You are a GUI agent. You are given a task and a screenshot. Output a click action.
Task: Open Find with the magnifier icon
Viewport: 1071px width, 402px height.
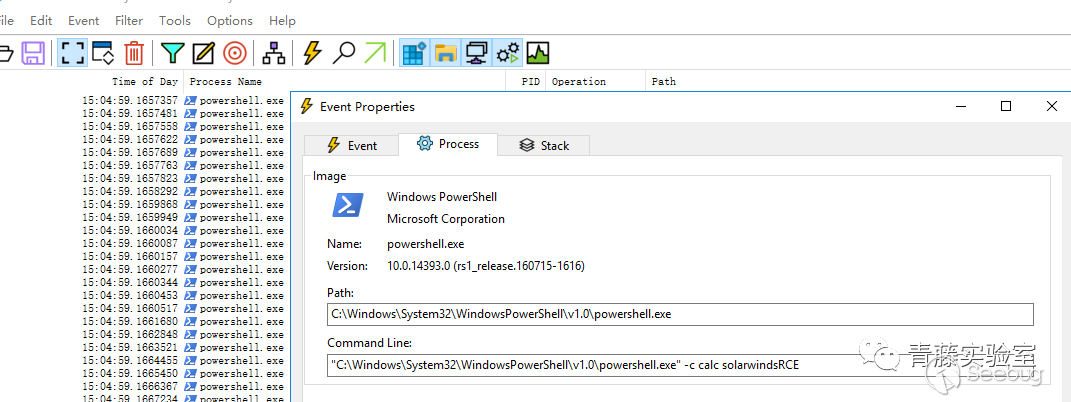point(344,53)
